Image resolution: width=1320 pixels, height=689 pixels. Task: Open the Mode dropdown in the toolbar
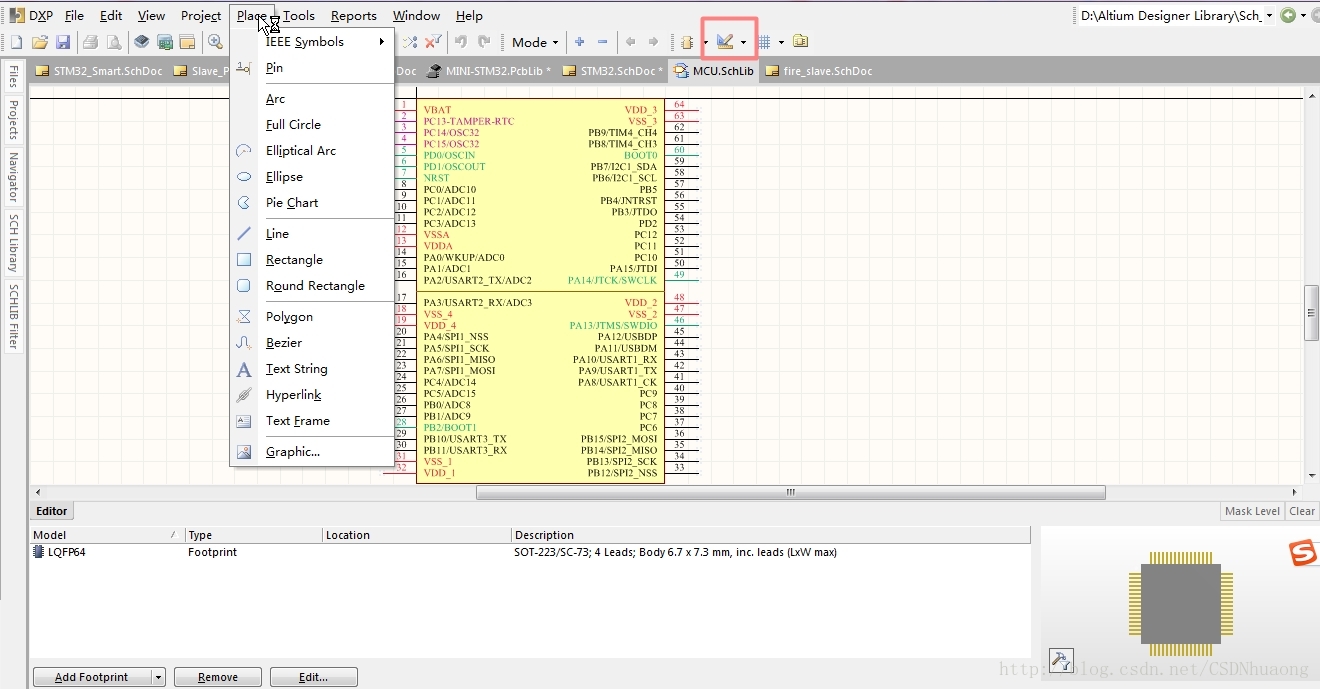[535, 42]
